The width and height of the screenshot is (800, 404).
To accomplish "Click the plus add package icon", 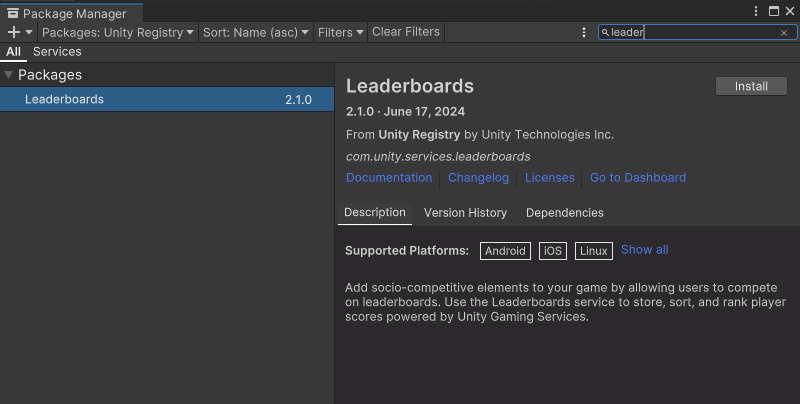I will click(14, 32).
